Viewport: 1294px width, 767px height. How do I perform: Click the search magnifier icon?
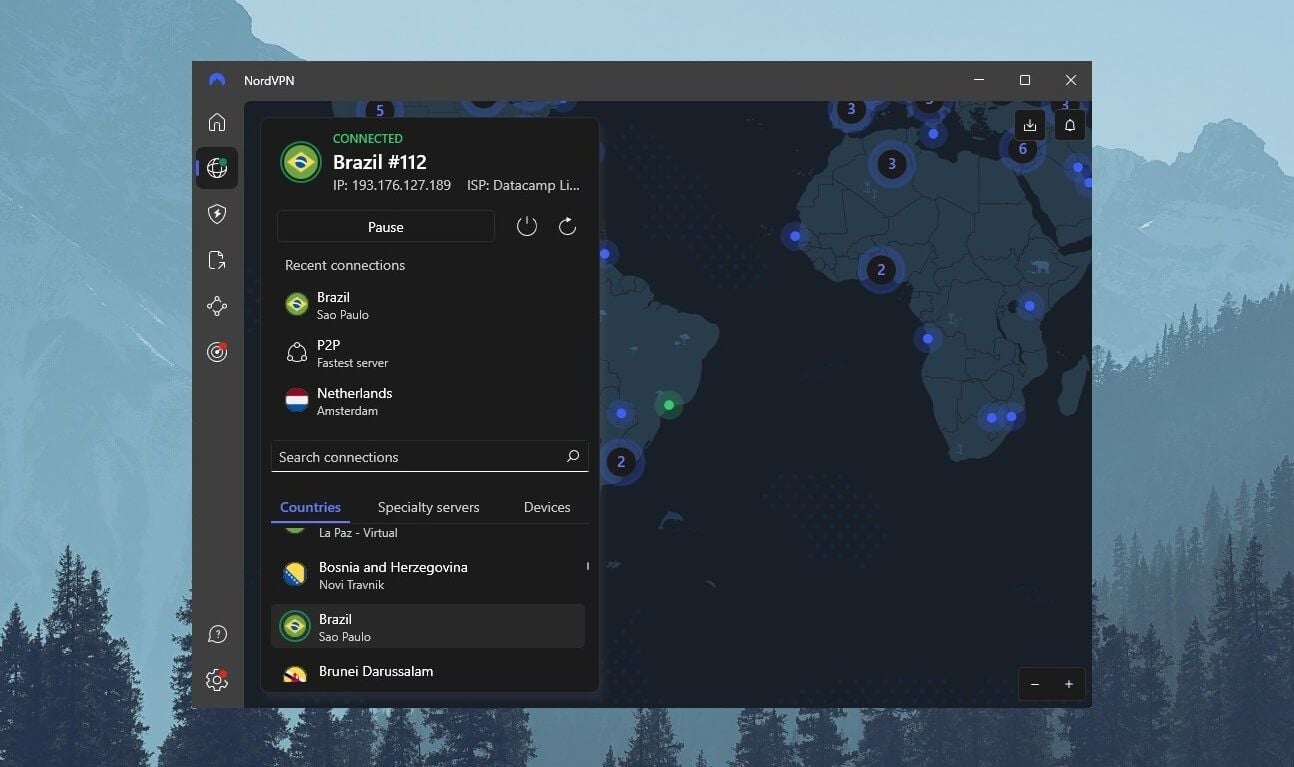[x=573, y=456]
